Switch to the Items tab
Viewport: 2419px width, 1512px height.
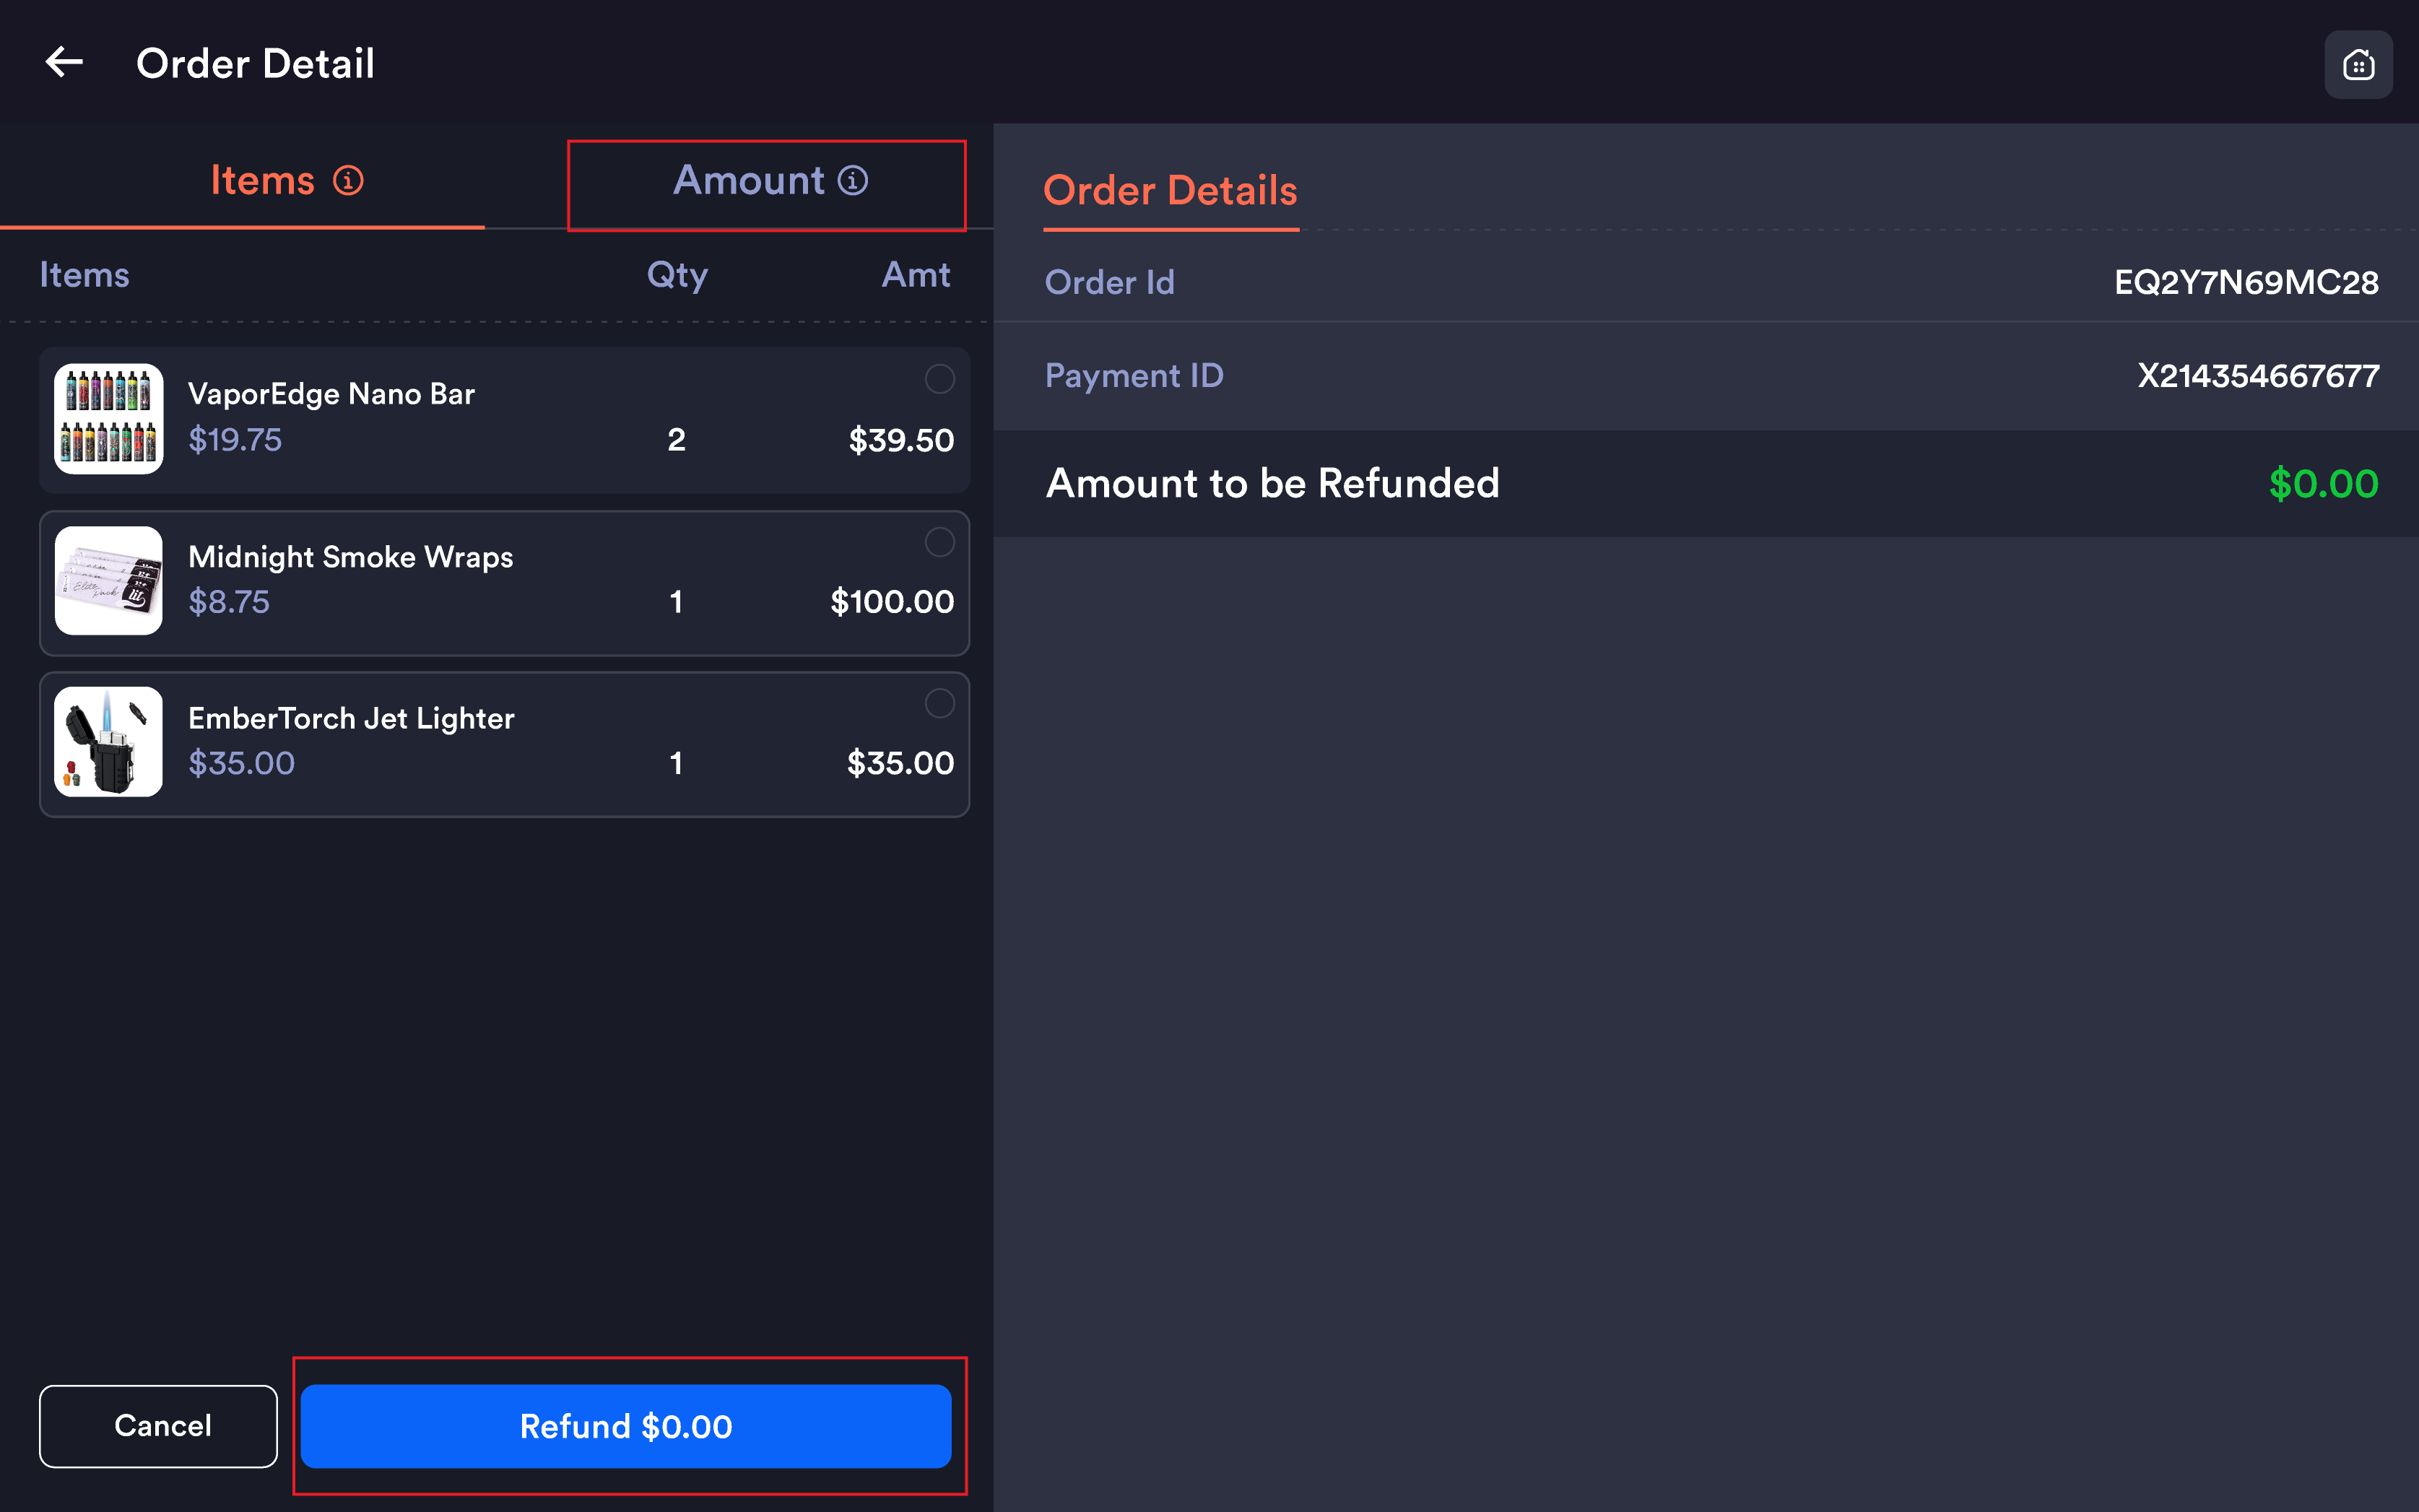(242, 182)
